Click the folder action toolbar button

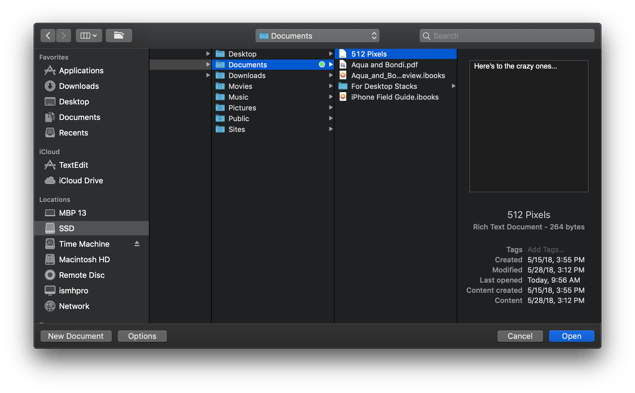pos(119,36)
